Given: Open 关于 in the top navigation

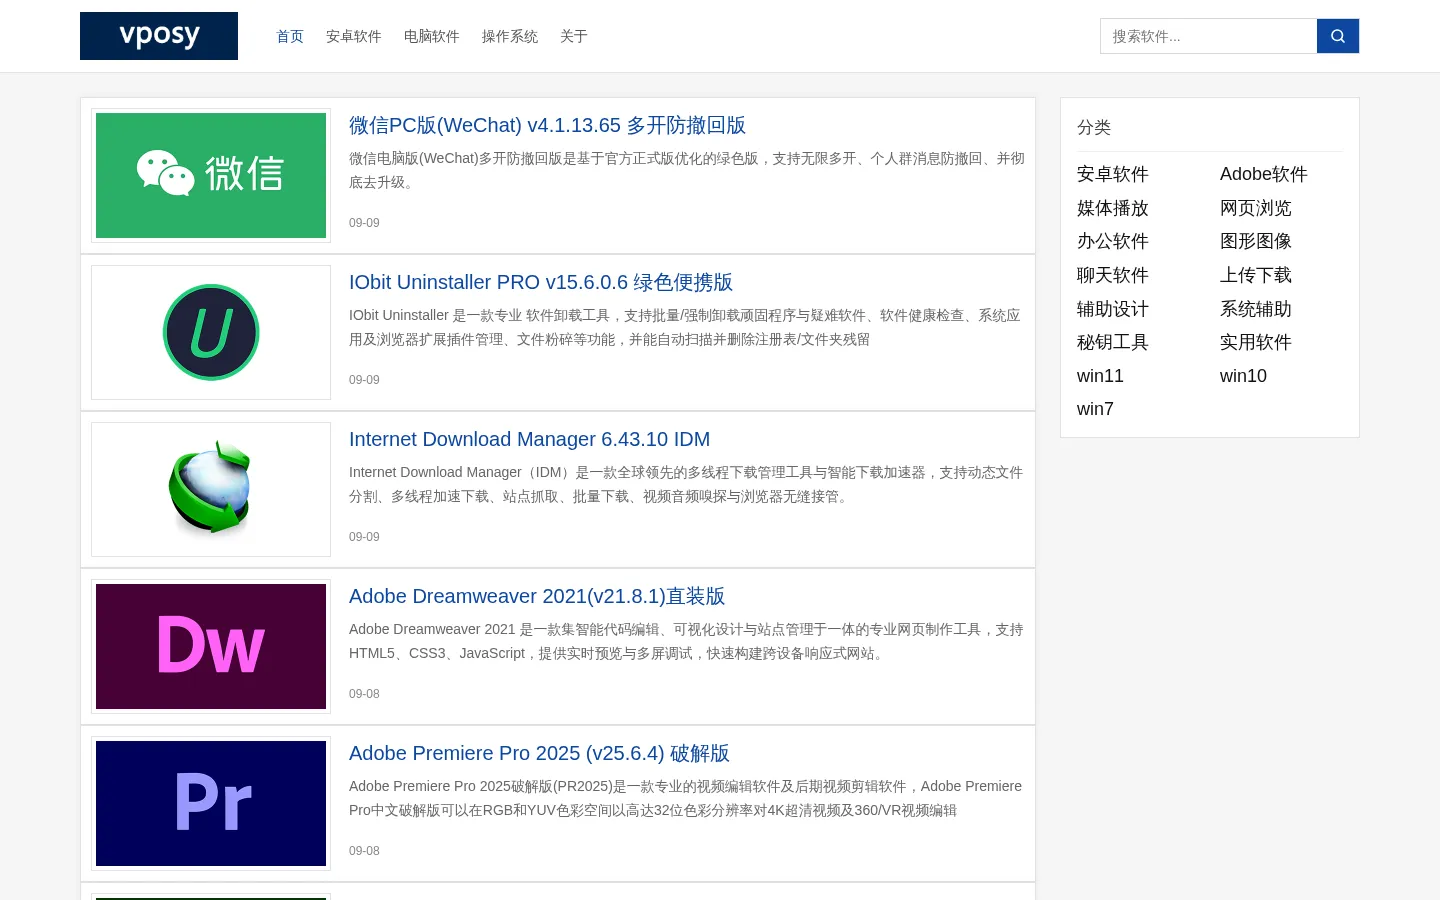Looking at the screenshot, I should pos(574,36).
